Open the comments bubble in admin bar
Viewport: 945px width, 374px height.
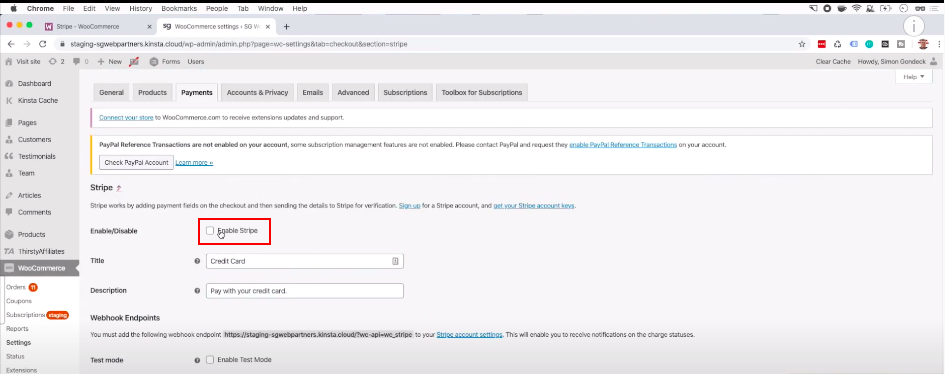[x=80, y=61]
